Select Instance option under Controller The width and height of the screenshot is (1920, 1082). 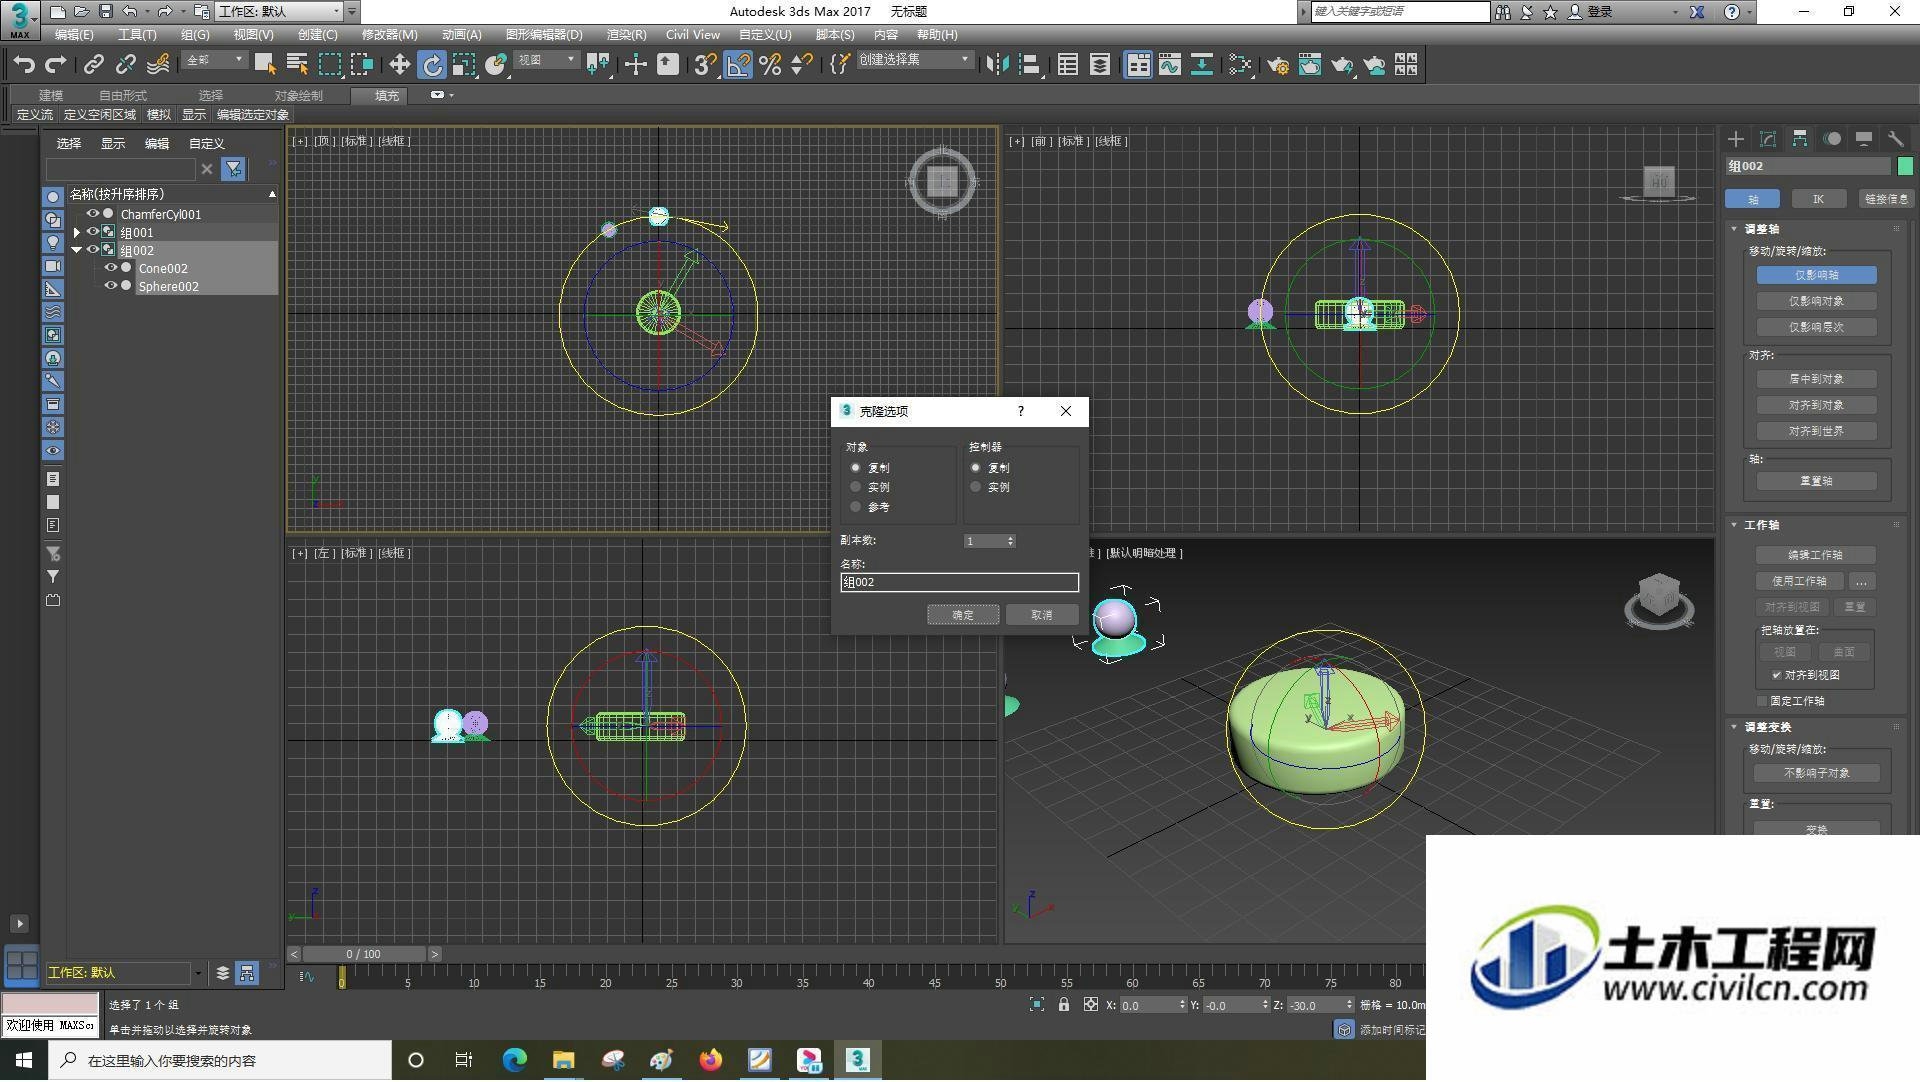coord(975,488)
